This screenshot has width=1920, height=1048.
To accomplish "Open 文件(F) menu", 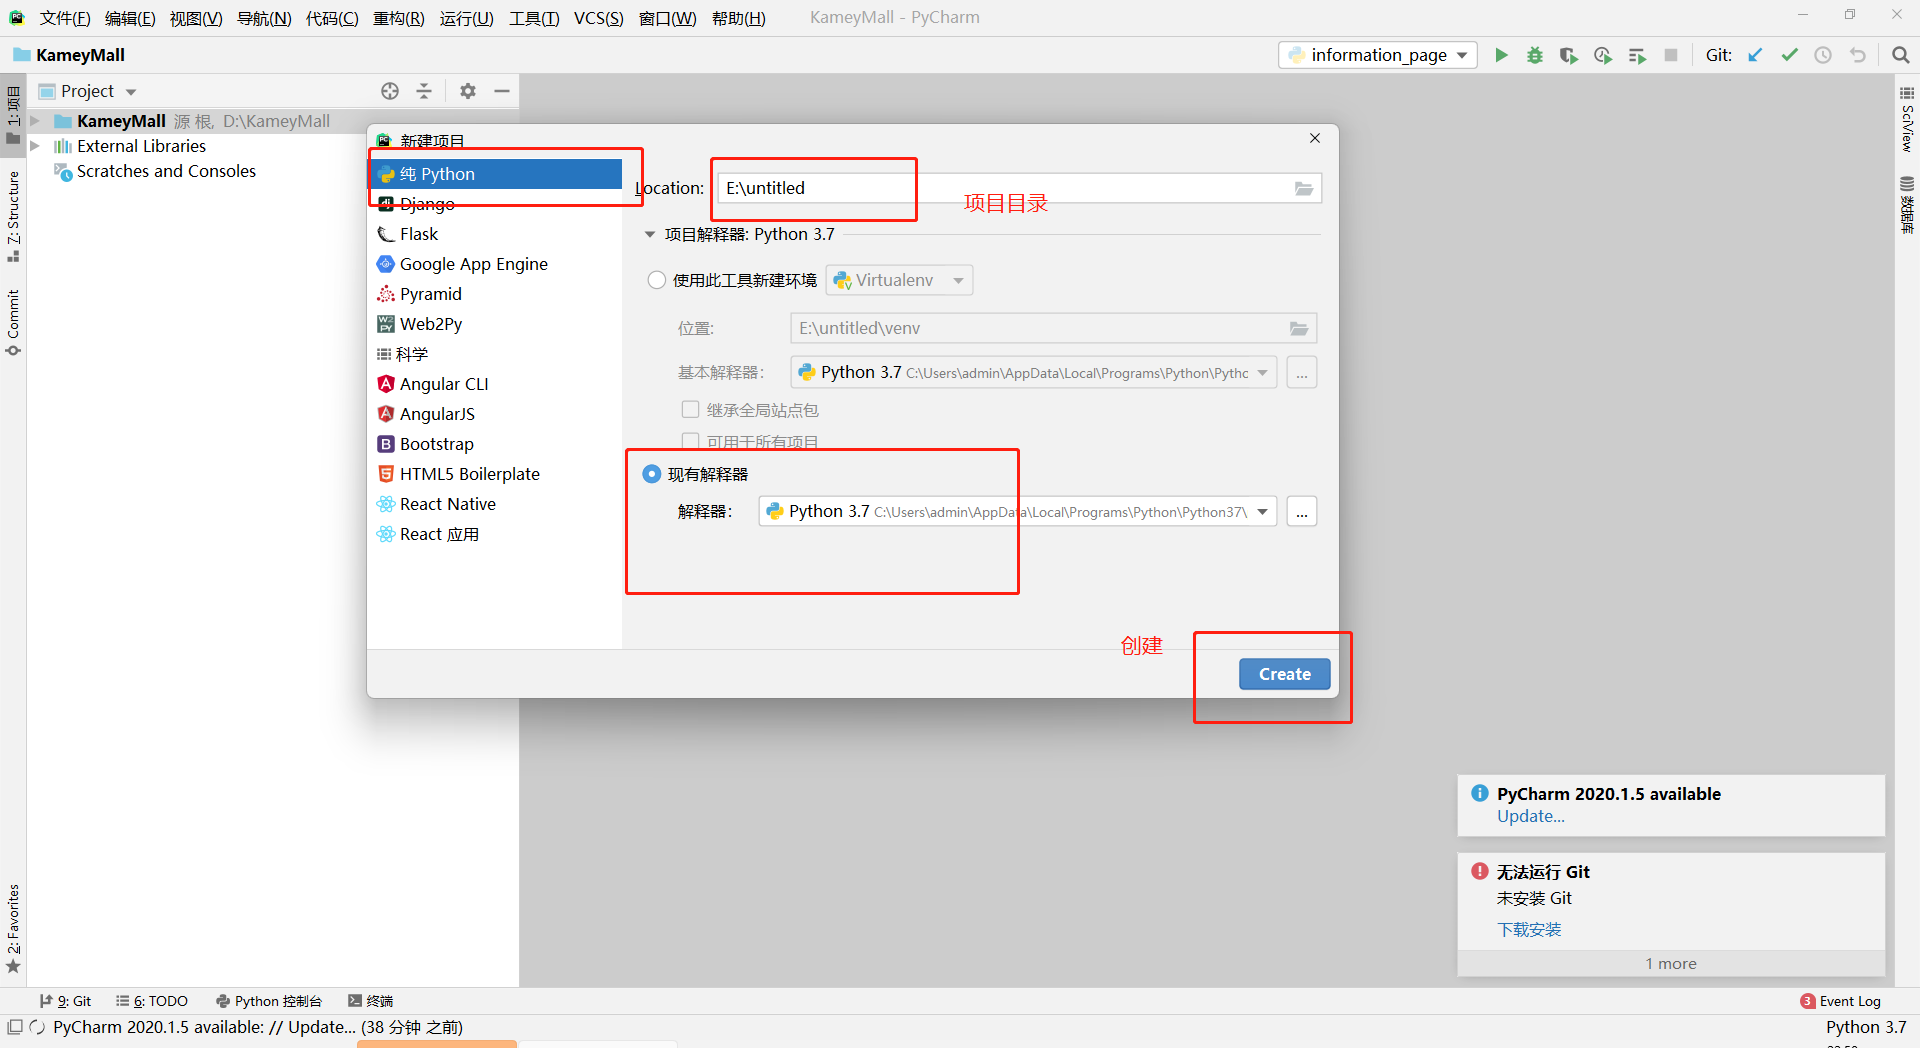I will (65, 18).
